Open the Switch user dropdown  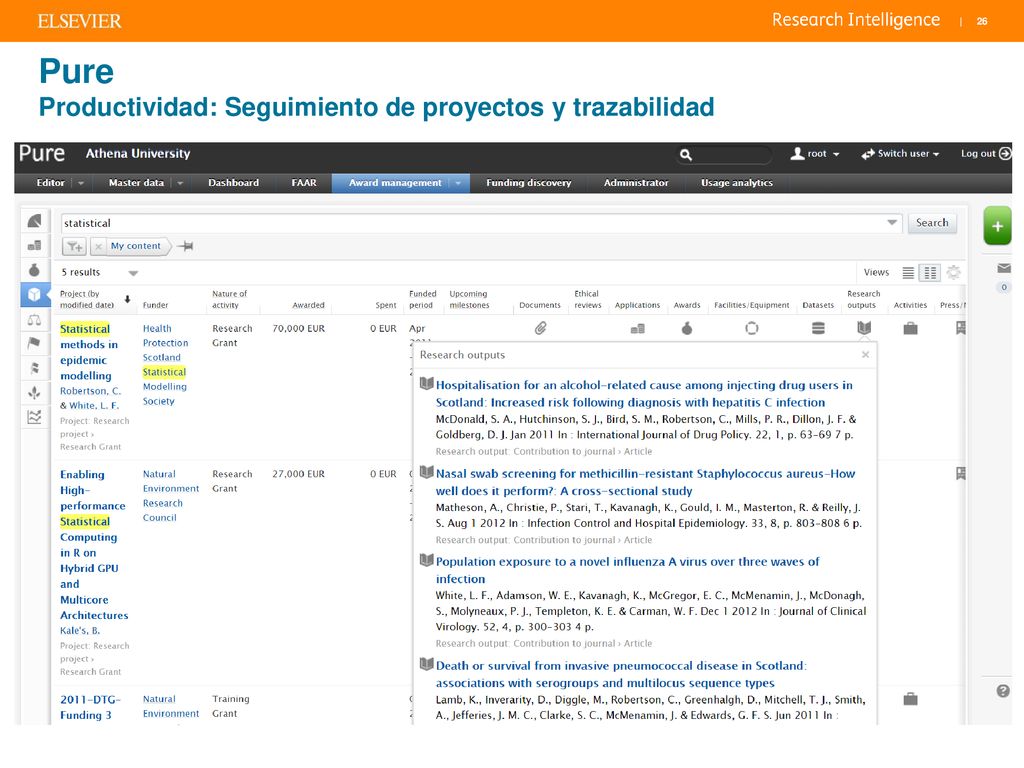(900, 154)
